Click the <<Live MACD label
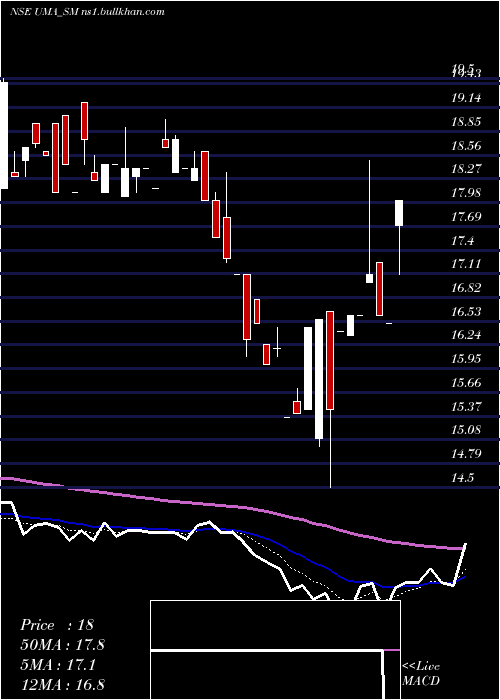This screenshot has width=500, height=700. [421, 674]
